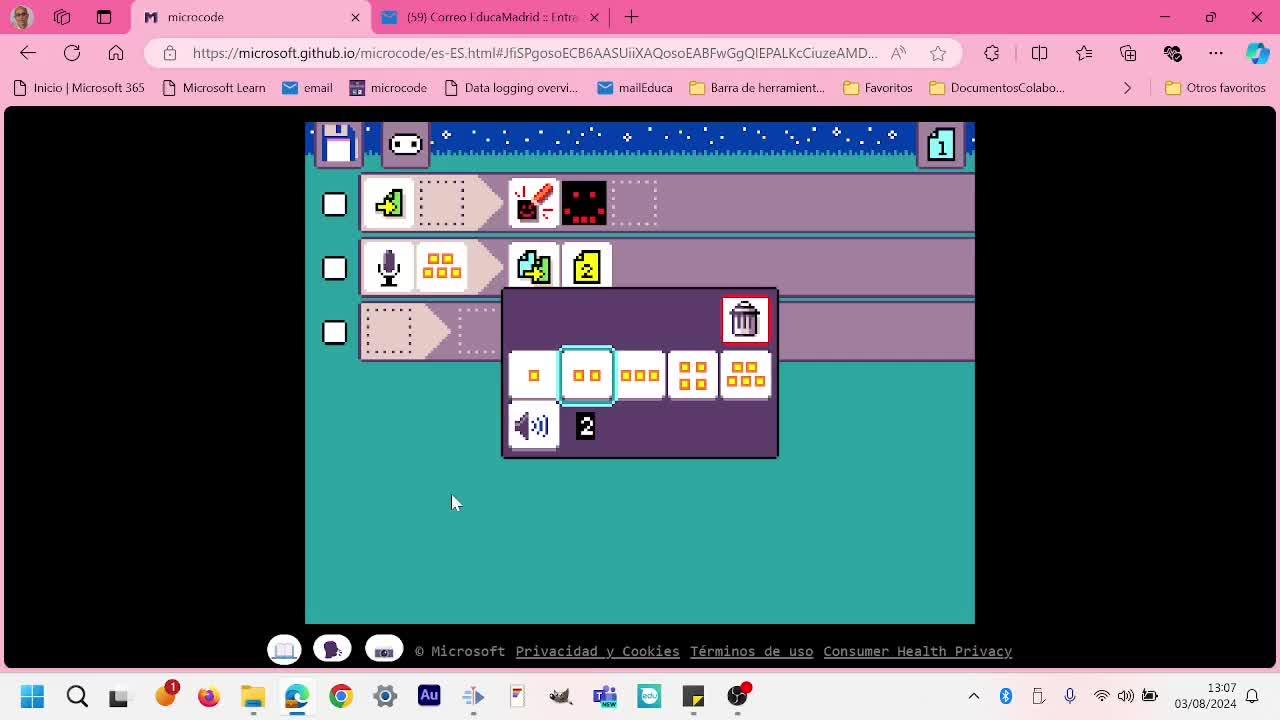Image resolution: width=1280 pixels, height=720 pixels.
Task: Add this page to favorites with star
Action: click(938, 53)
